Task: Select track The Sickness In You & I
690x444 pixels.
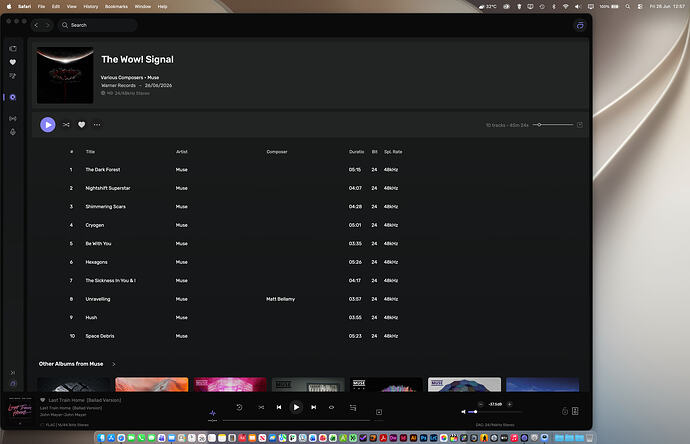Action: coord(110,280)
